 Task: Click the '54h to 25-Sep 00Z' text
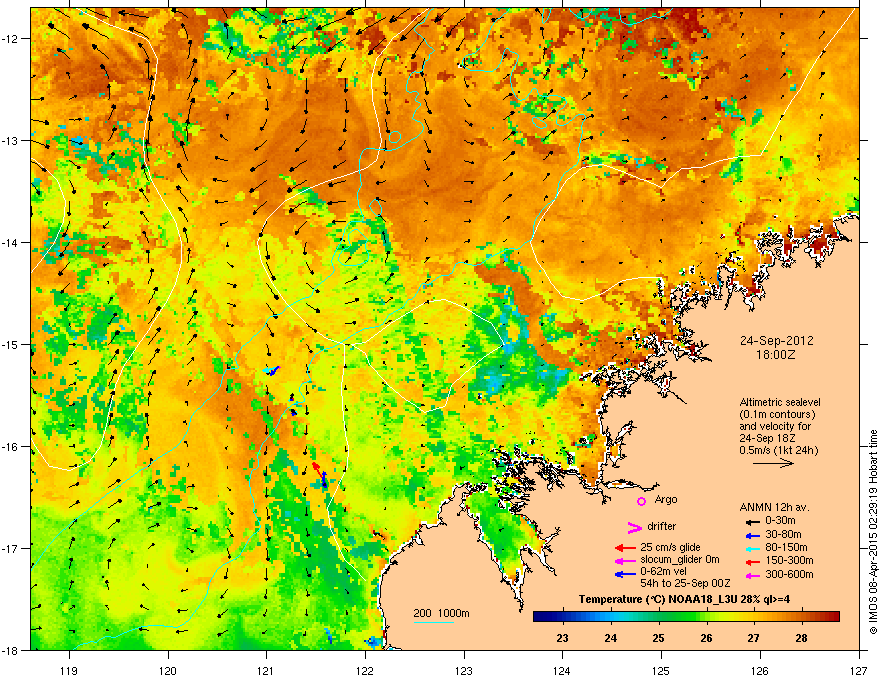(x=685, y=584)
